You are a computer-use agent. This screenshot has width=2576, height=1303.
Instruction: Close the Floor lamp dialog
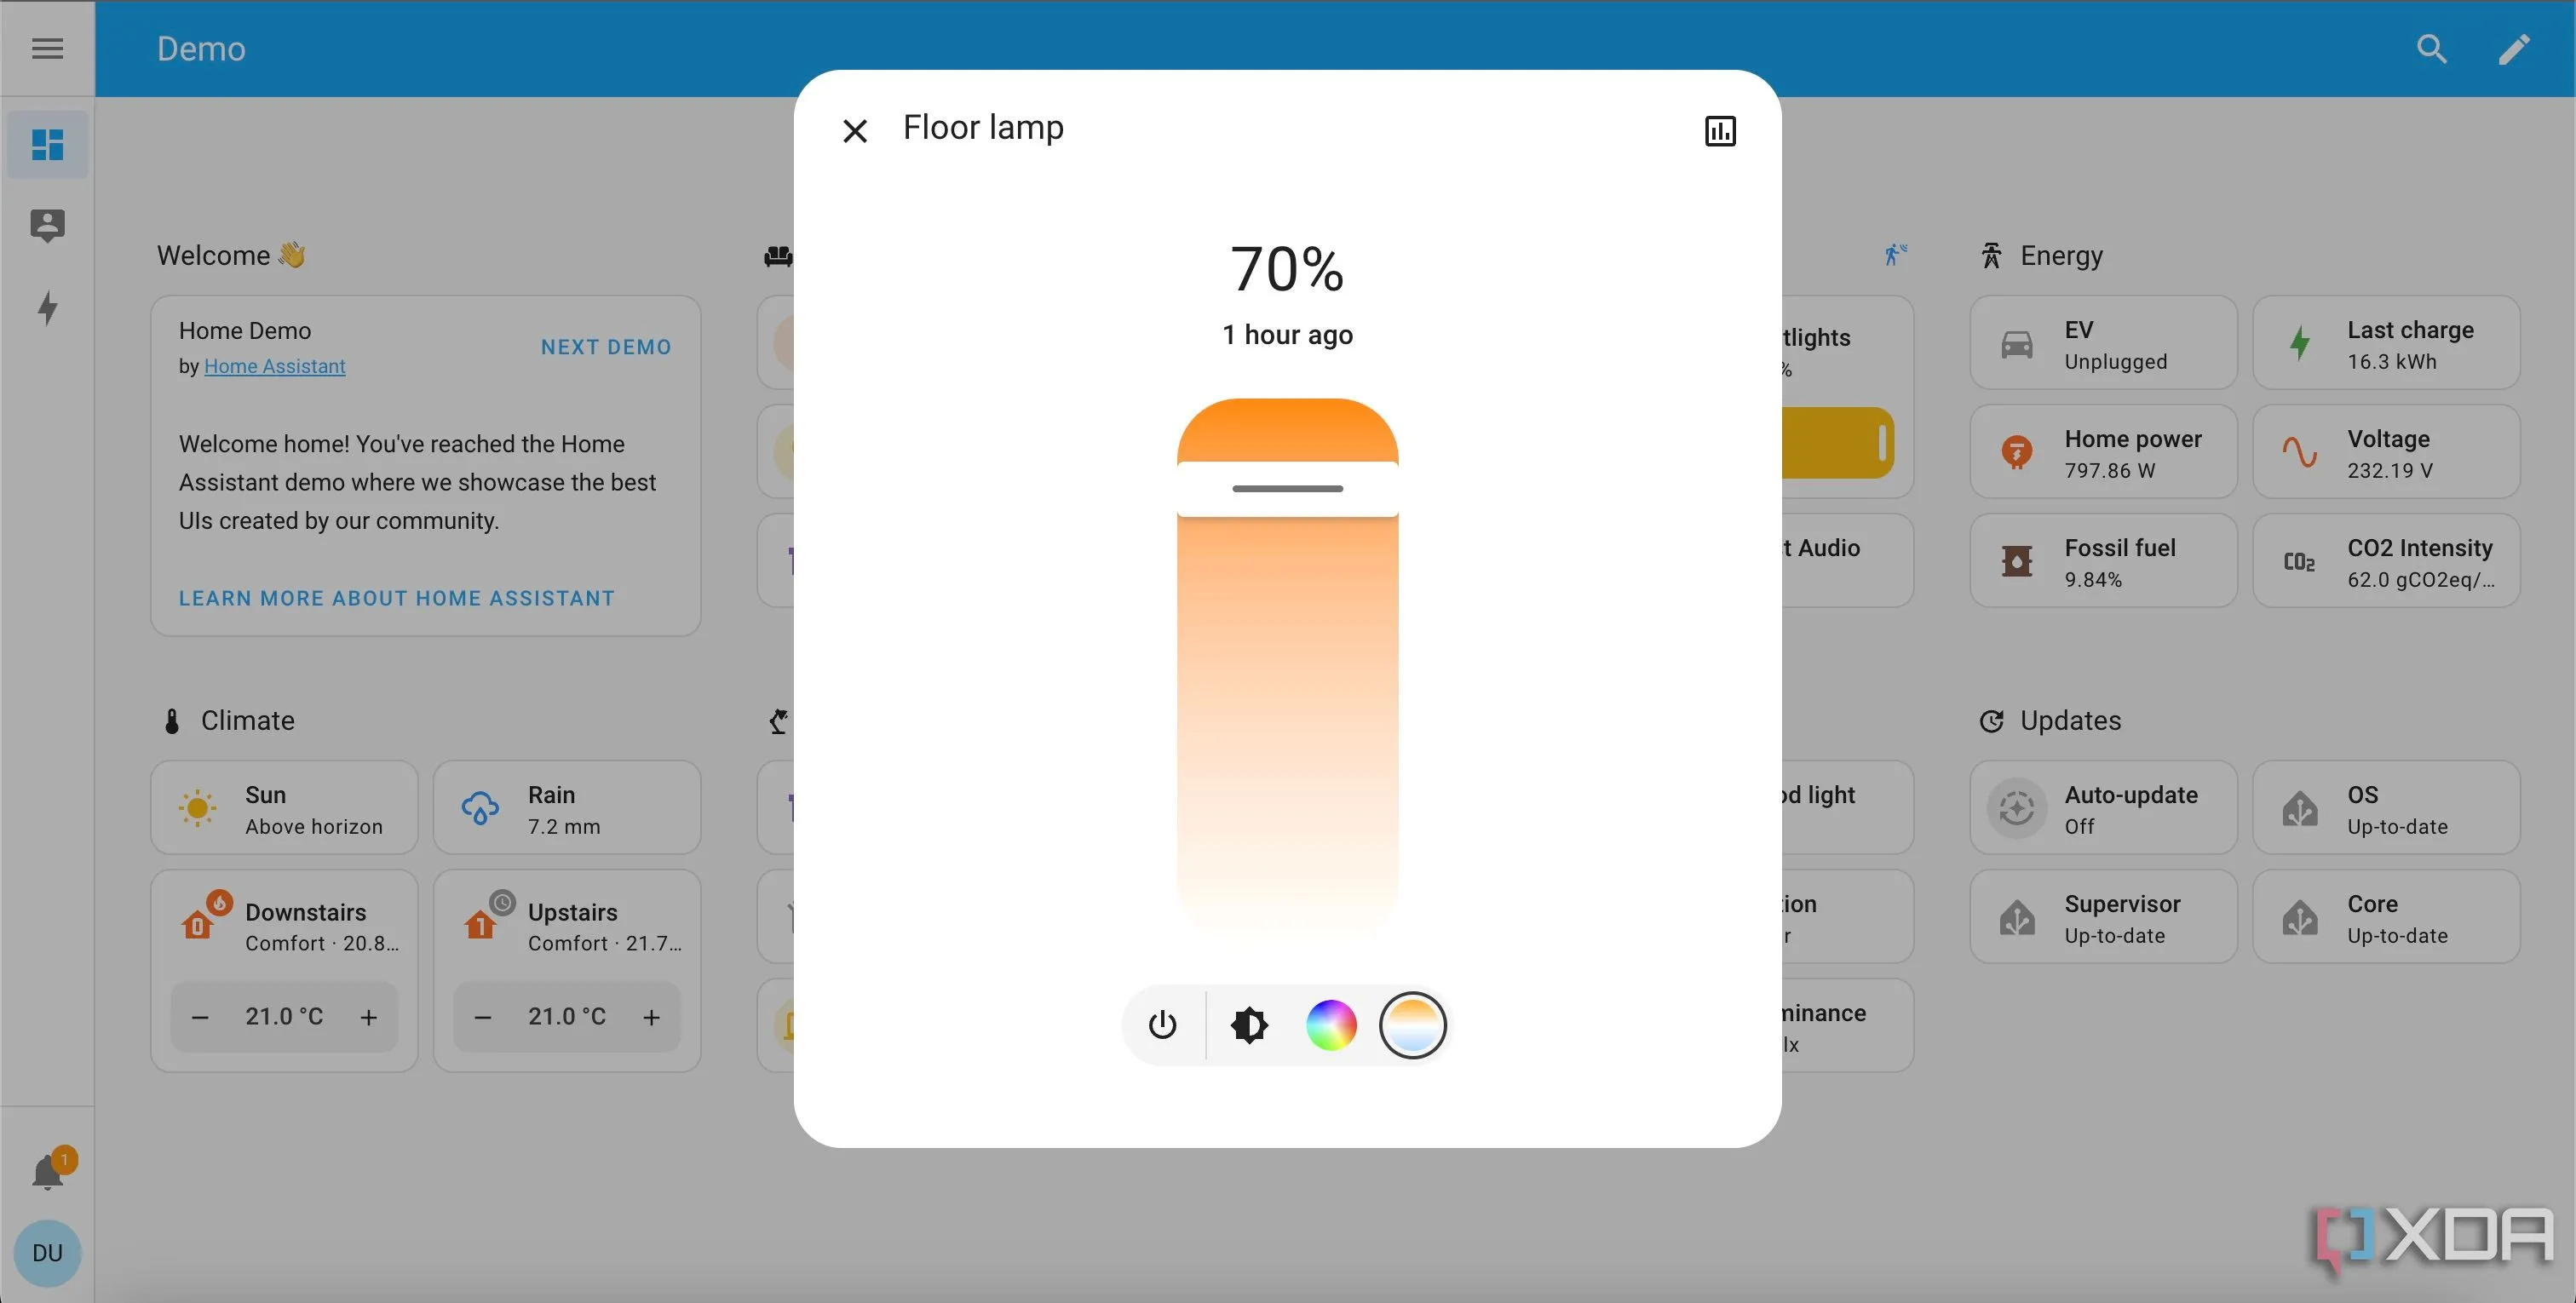855,131
